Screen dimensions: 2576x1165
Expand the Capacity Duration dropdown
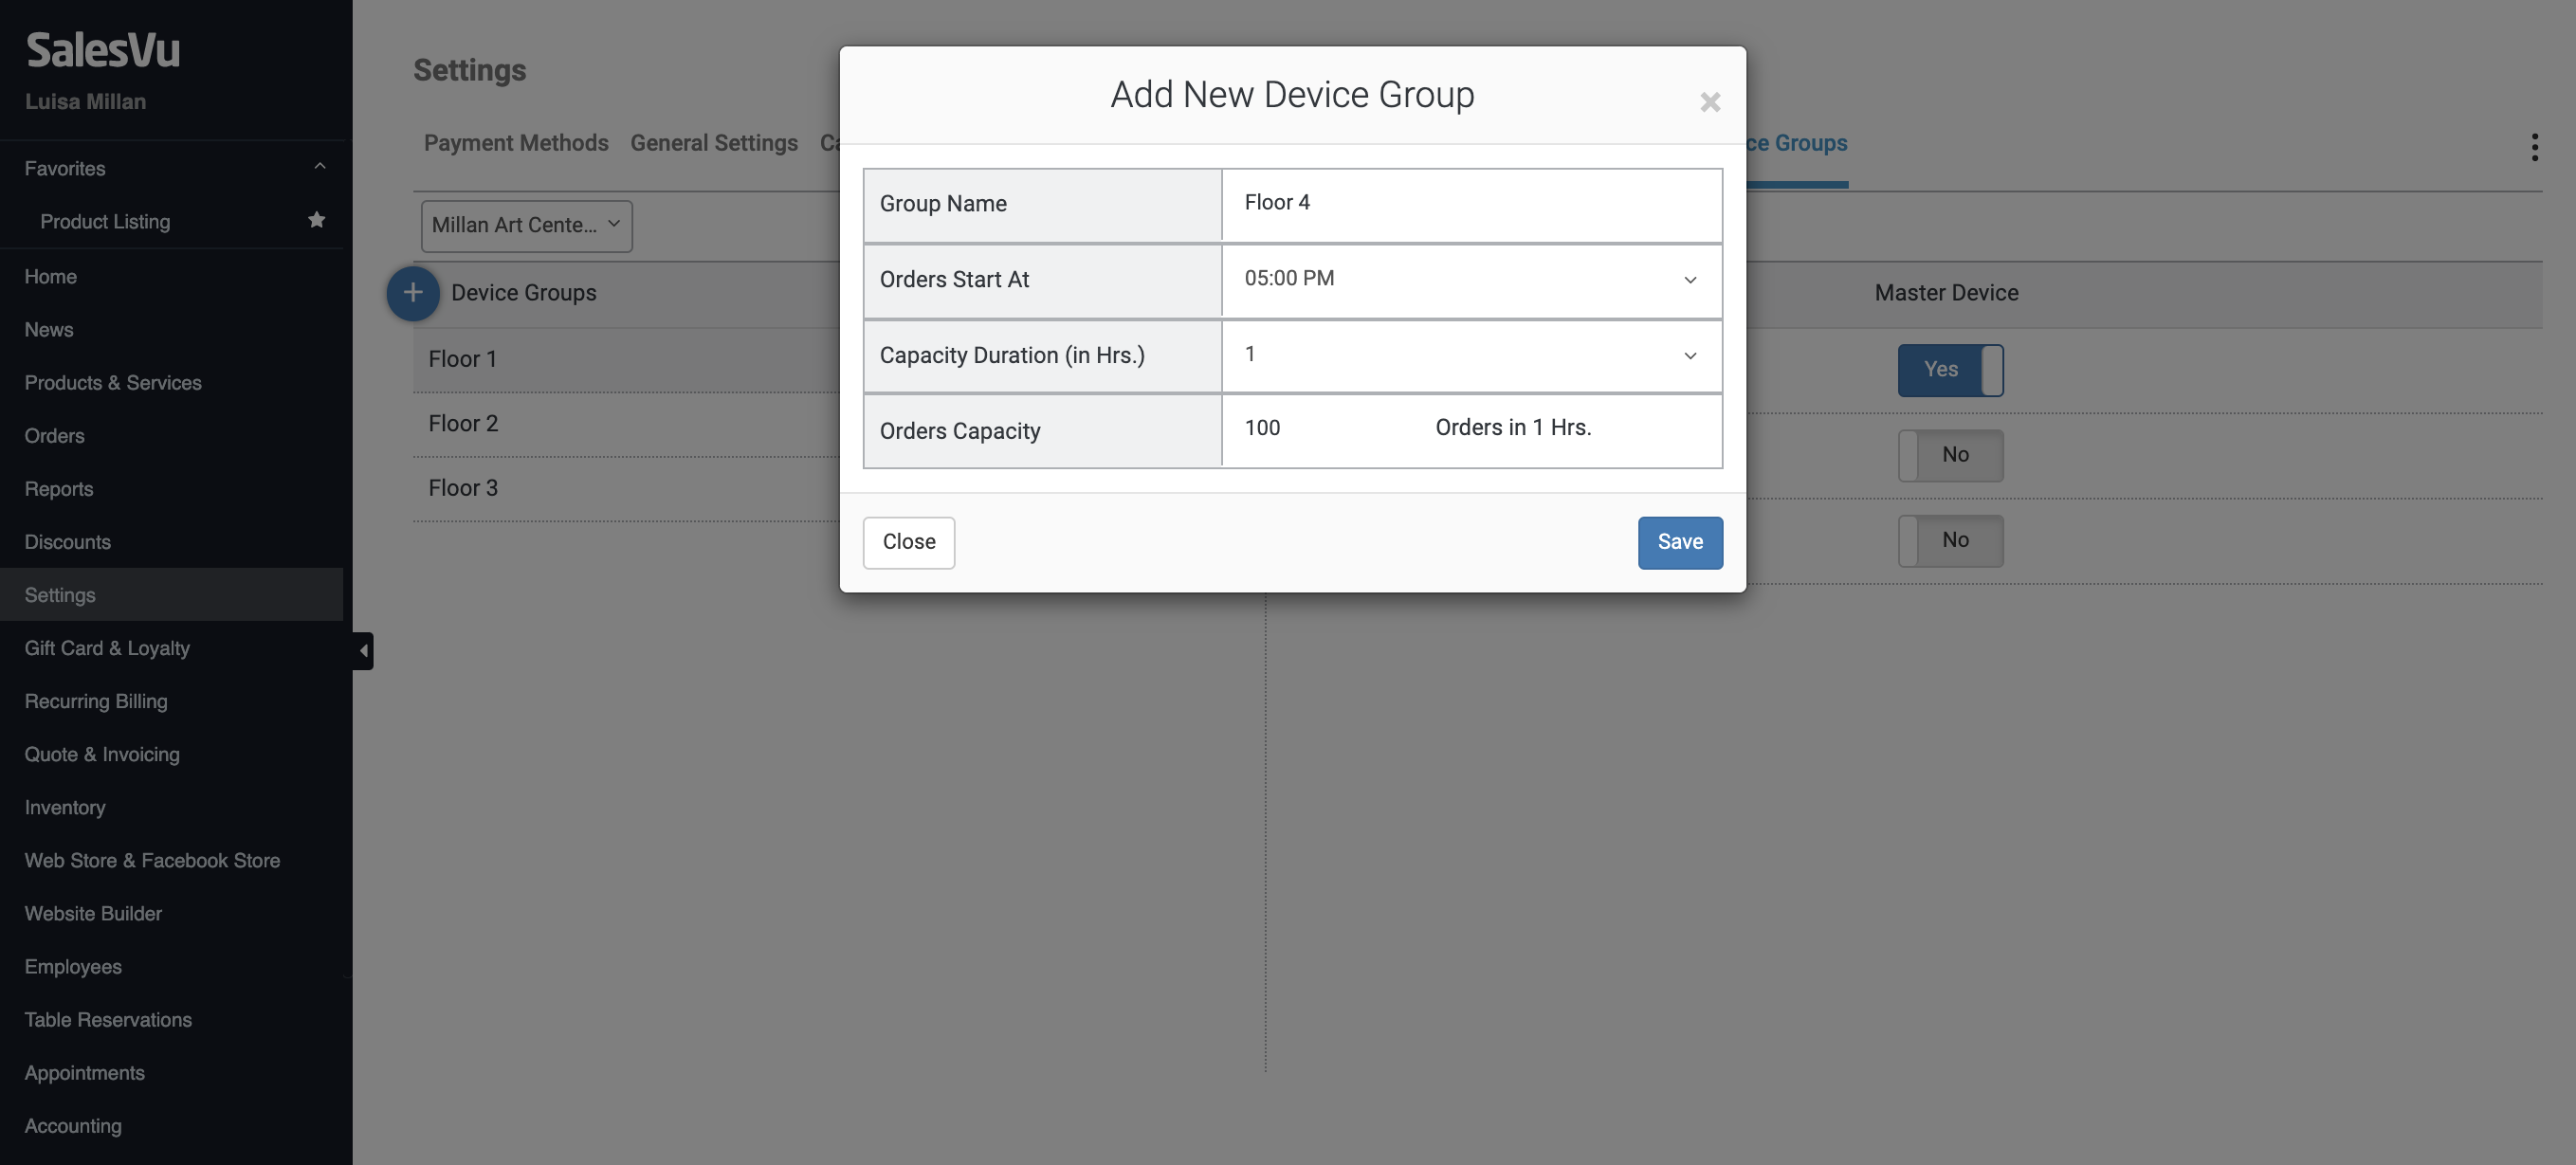(1470, 355)
